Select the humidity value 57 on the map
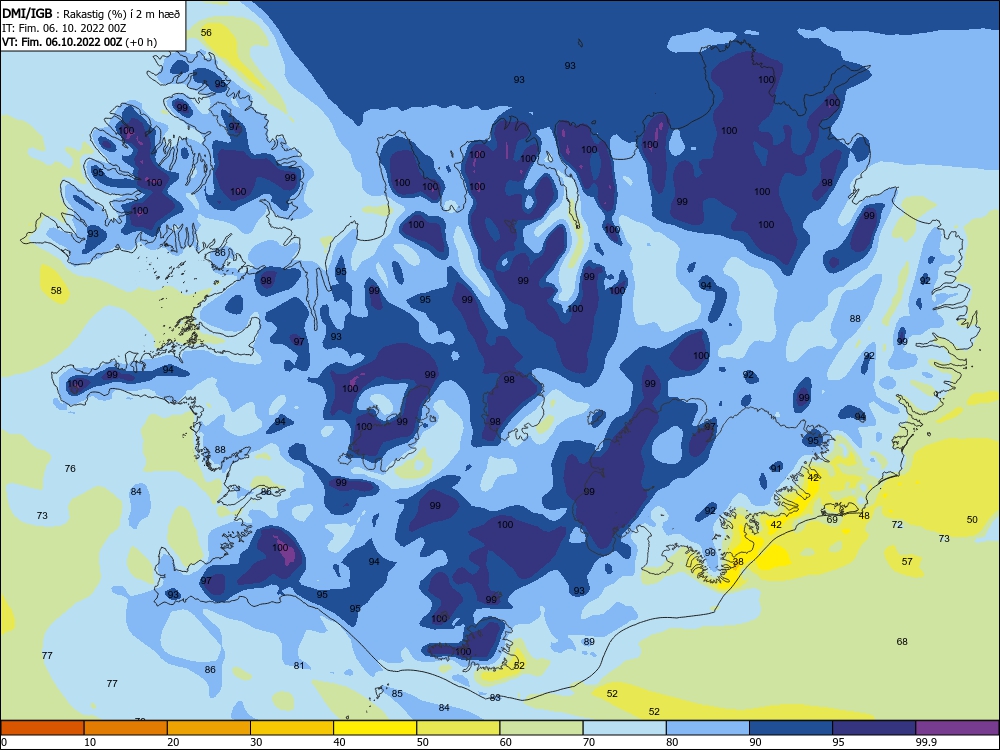Image resolution: width=1000 pixels, height=750 pixels. tap(907, 562)
